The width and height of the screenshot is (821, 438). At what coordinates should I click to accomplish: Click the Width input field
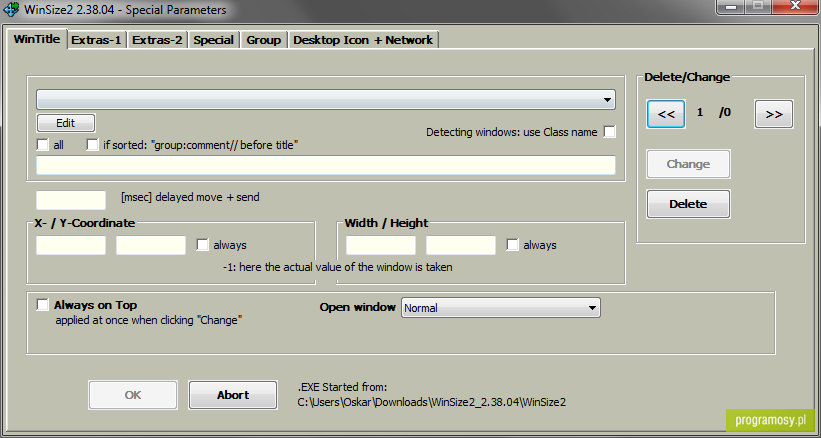coord(381,245)
